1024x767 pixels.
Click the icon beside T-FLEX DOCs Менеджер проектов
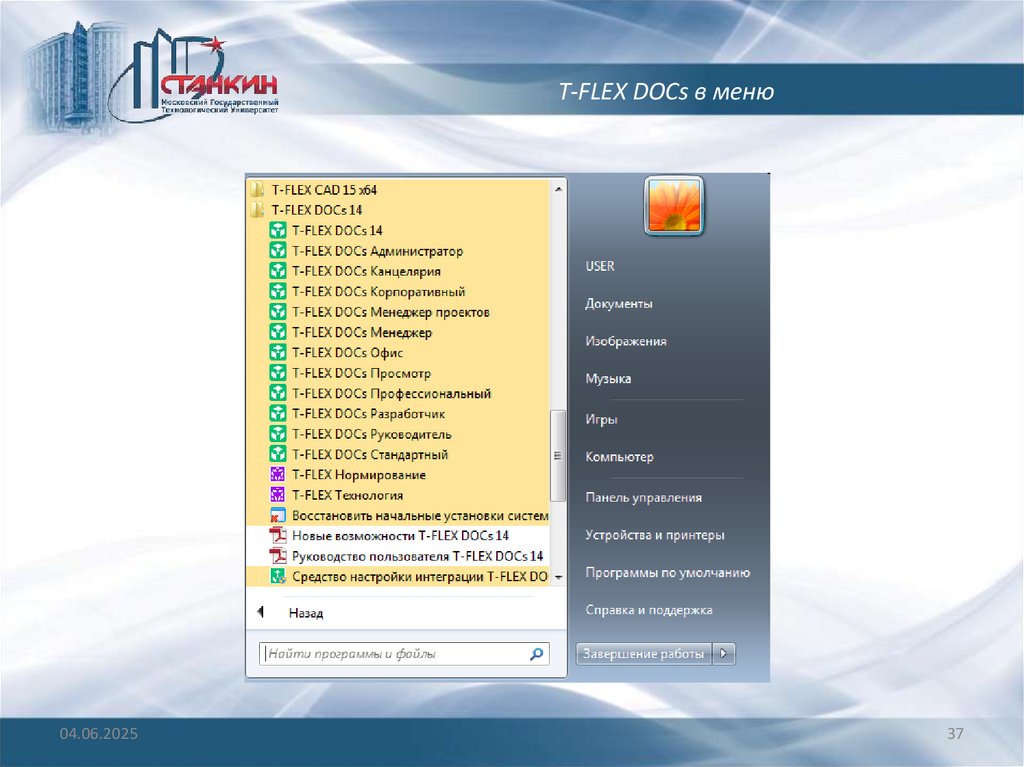click(278, 312)
